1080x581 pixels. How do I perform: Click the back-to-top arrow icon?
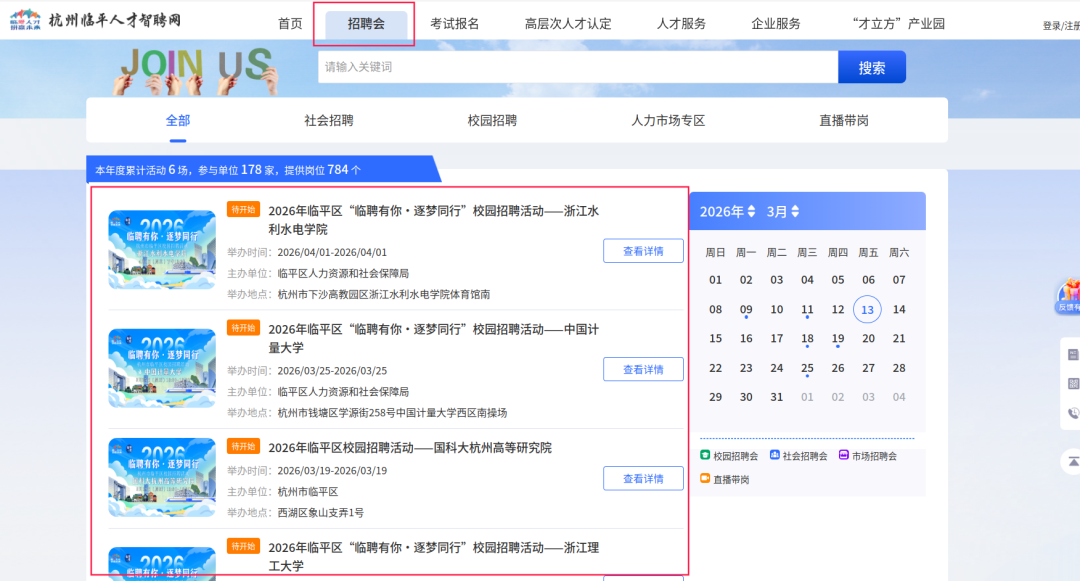coord(1072,461)
